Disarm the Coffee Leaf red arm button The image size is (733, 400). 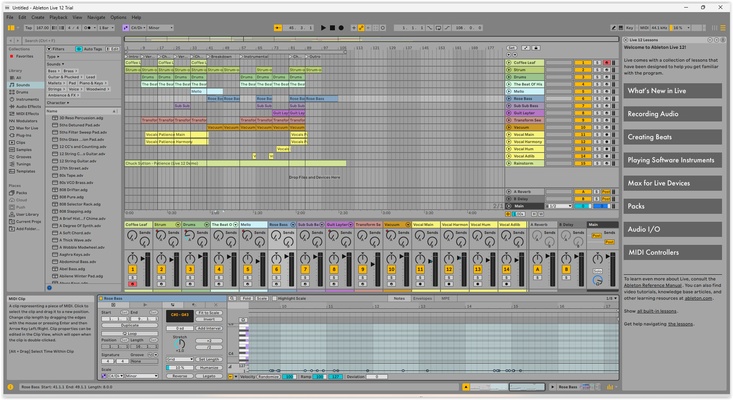click(x=607, y=63)
